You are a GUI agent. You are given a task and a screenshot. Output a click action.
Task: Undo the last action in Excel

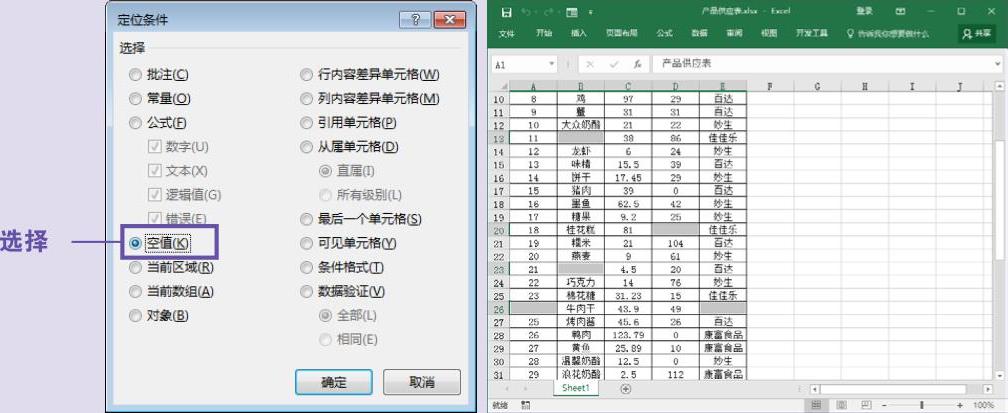pos(526,12)
